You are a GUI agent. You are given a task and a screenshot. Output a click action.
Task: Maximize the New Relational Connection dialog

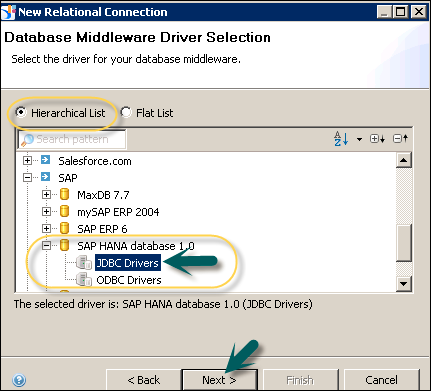[x=401, y=12]
